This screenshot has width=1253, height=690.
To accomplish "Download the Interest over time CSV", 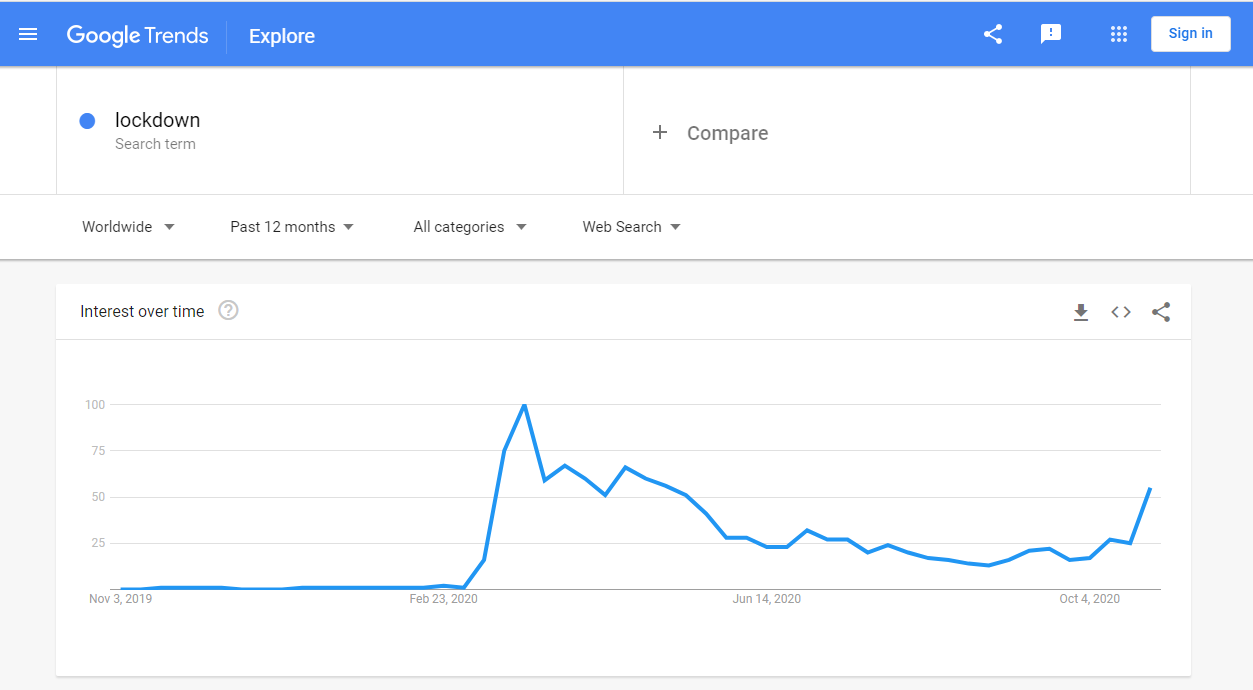I will 1081,313.
